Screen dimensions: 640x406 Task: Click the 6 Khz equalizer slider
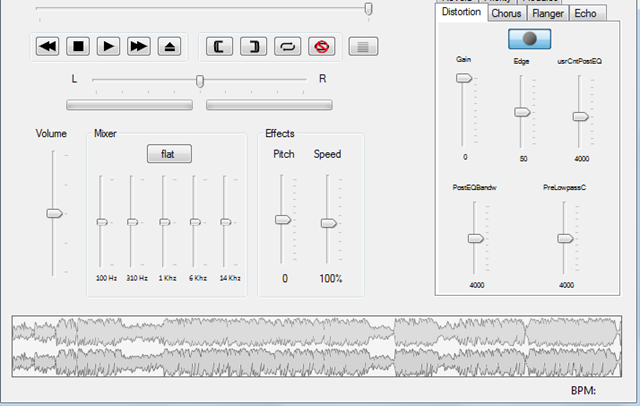coord(195,222)
